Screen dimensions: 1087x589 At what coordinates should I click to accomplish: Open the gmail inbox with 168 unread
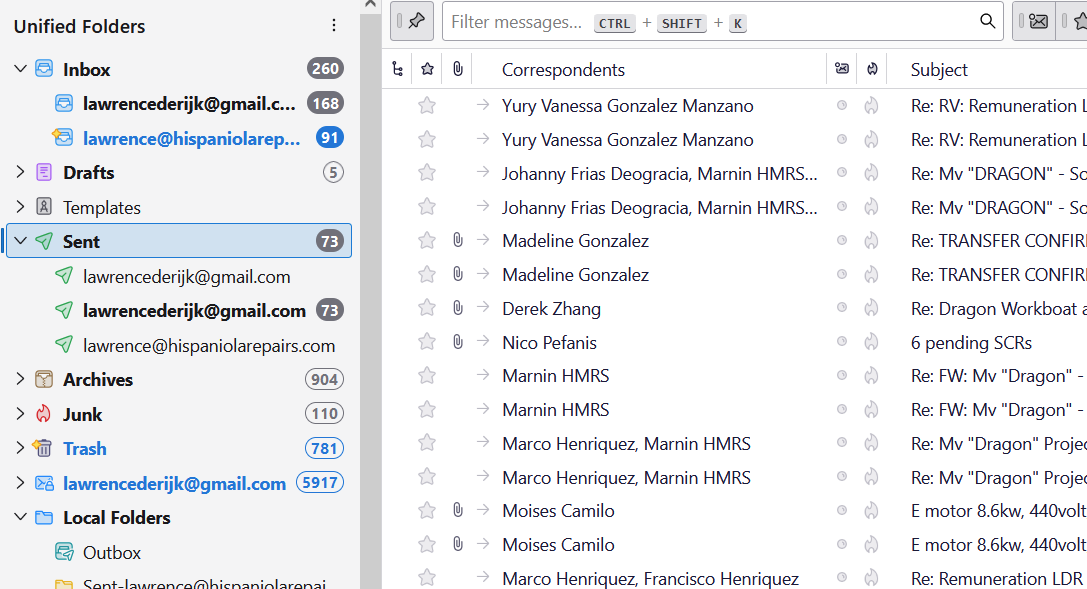179,104
